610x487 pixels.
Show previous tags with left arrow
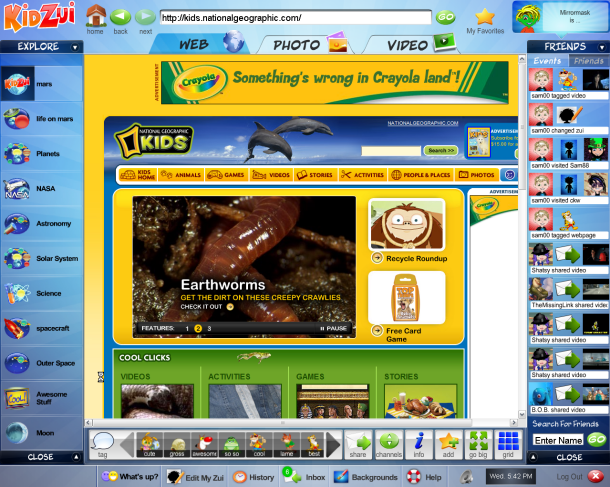click(x=128, y=444)
